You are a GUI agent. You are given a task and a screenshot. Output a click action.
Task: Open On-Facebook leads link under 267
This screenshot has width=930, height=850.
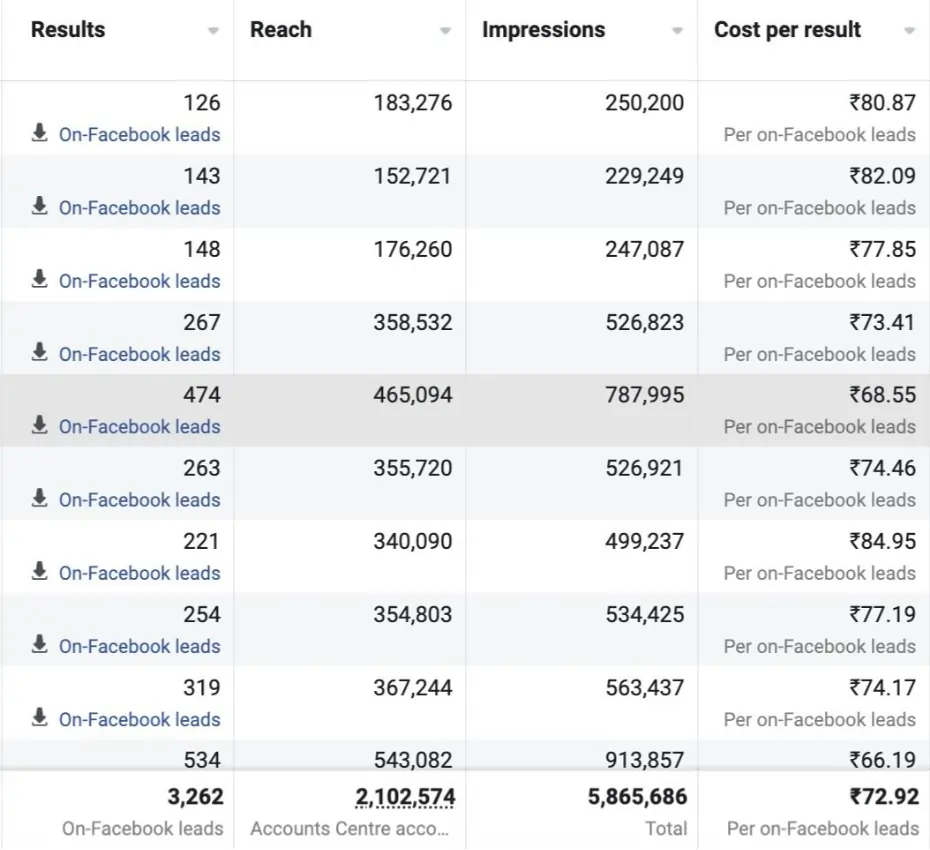(x=139, y=354)
